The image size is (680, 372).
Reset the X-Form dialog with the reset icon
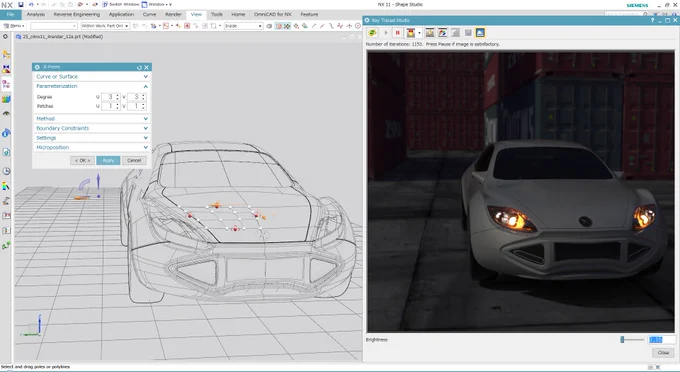[139, 67]
